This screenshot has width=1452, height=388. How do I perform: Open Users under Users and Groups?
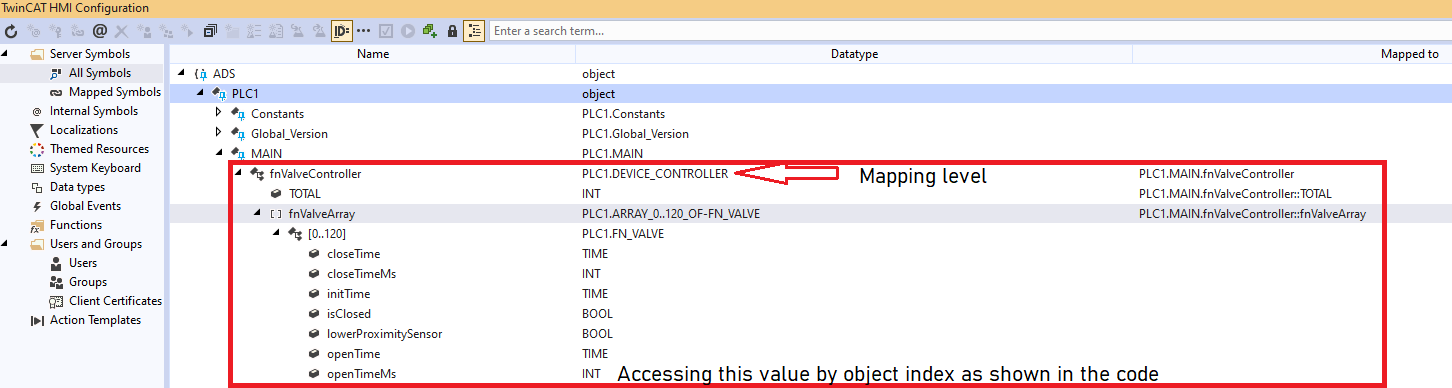[83, 263]
